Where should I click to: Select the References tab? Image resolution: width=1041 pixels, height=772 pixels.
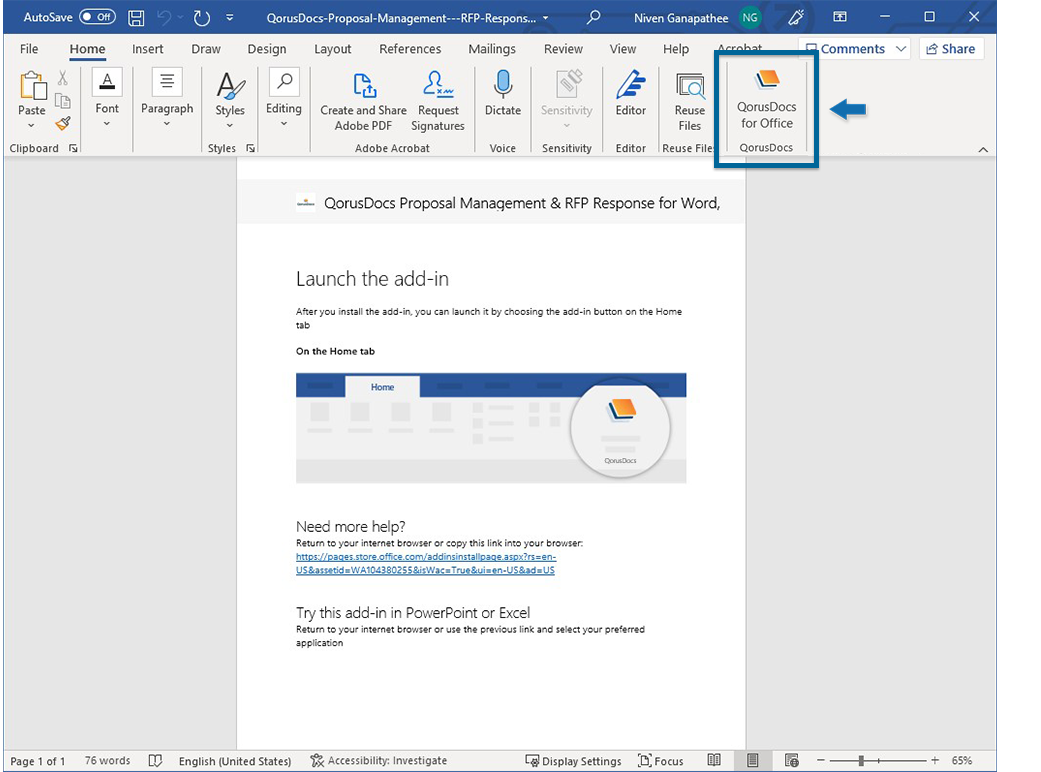point(410,48)
